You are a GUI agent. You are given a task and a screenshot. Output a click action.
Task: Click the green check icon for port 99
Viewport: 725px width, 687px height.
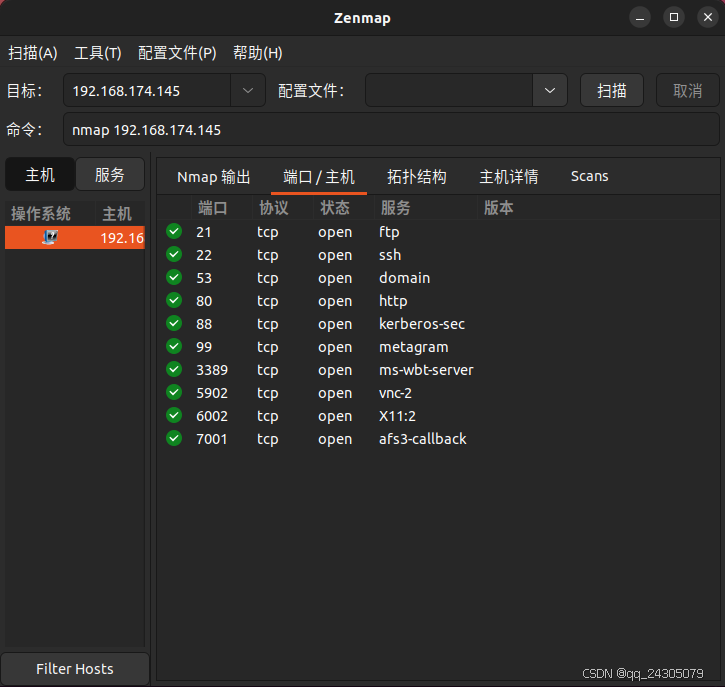[174, 346]
